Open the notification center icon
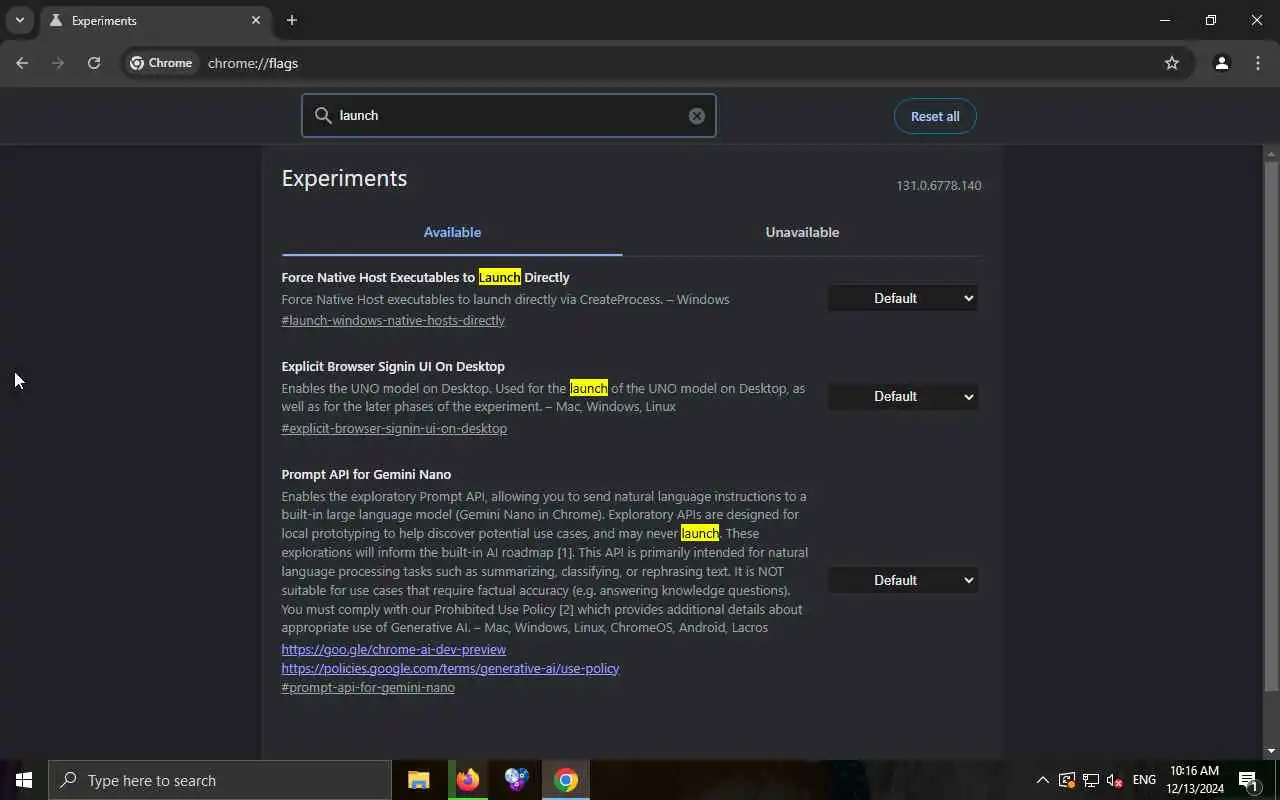The image size is (1280, 800). pyautogui.click(x=1248, y=780)
